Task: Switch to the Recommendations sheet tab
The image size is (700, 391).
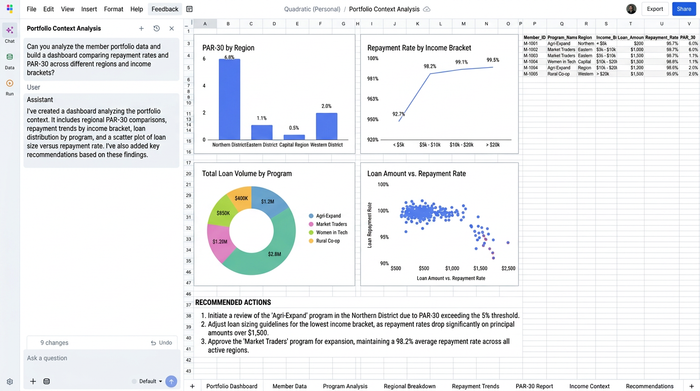Action: (650, 386)
